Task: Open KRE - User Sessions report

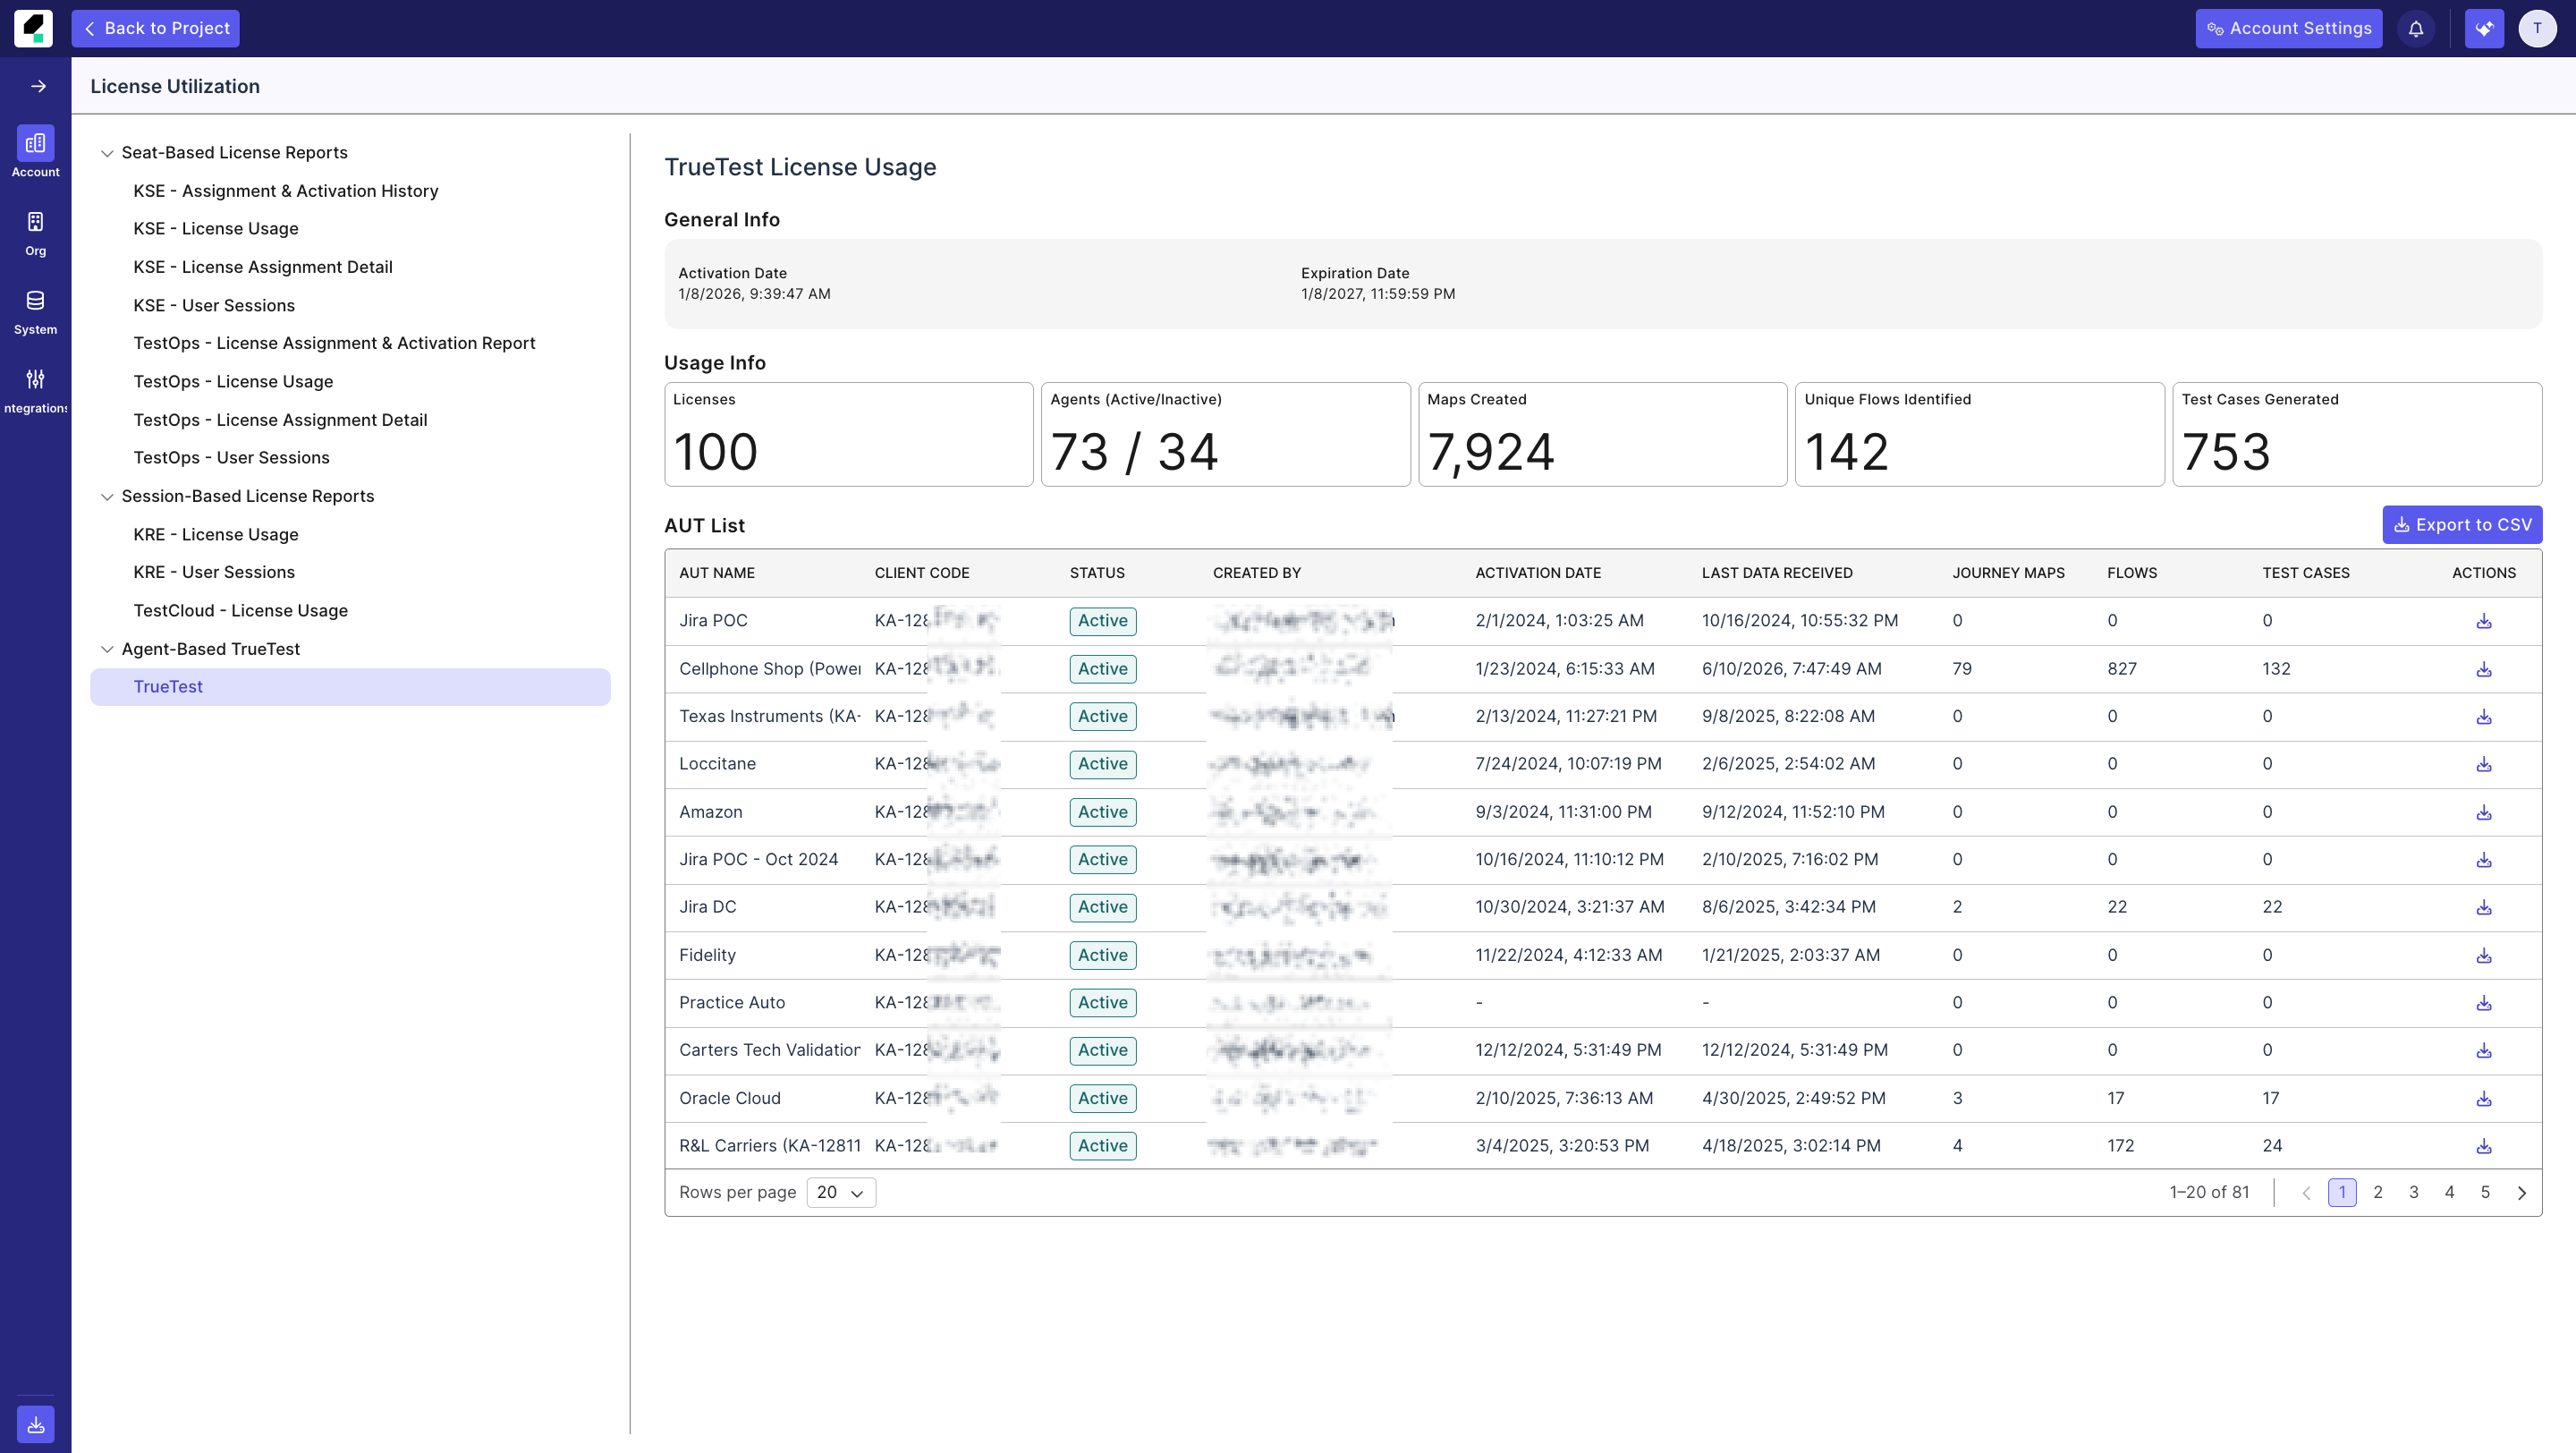Action: coord(214,572)
